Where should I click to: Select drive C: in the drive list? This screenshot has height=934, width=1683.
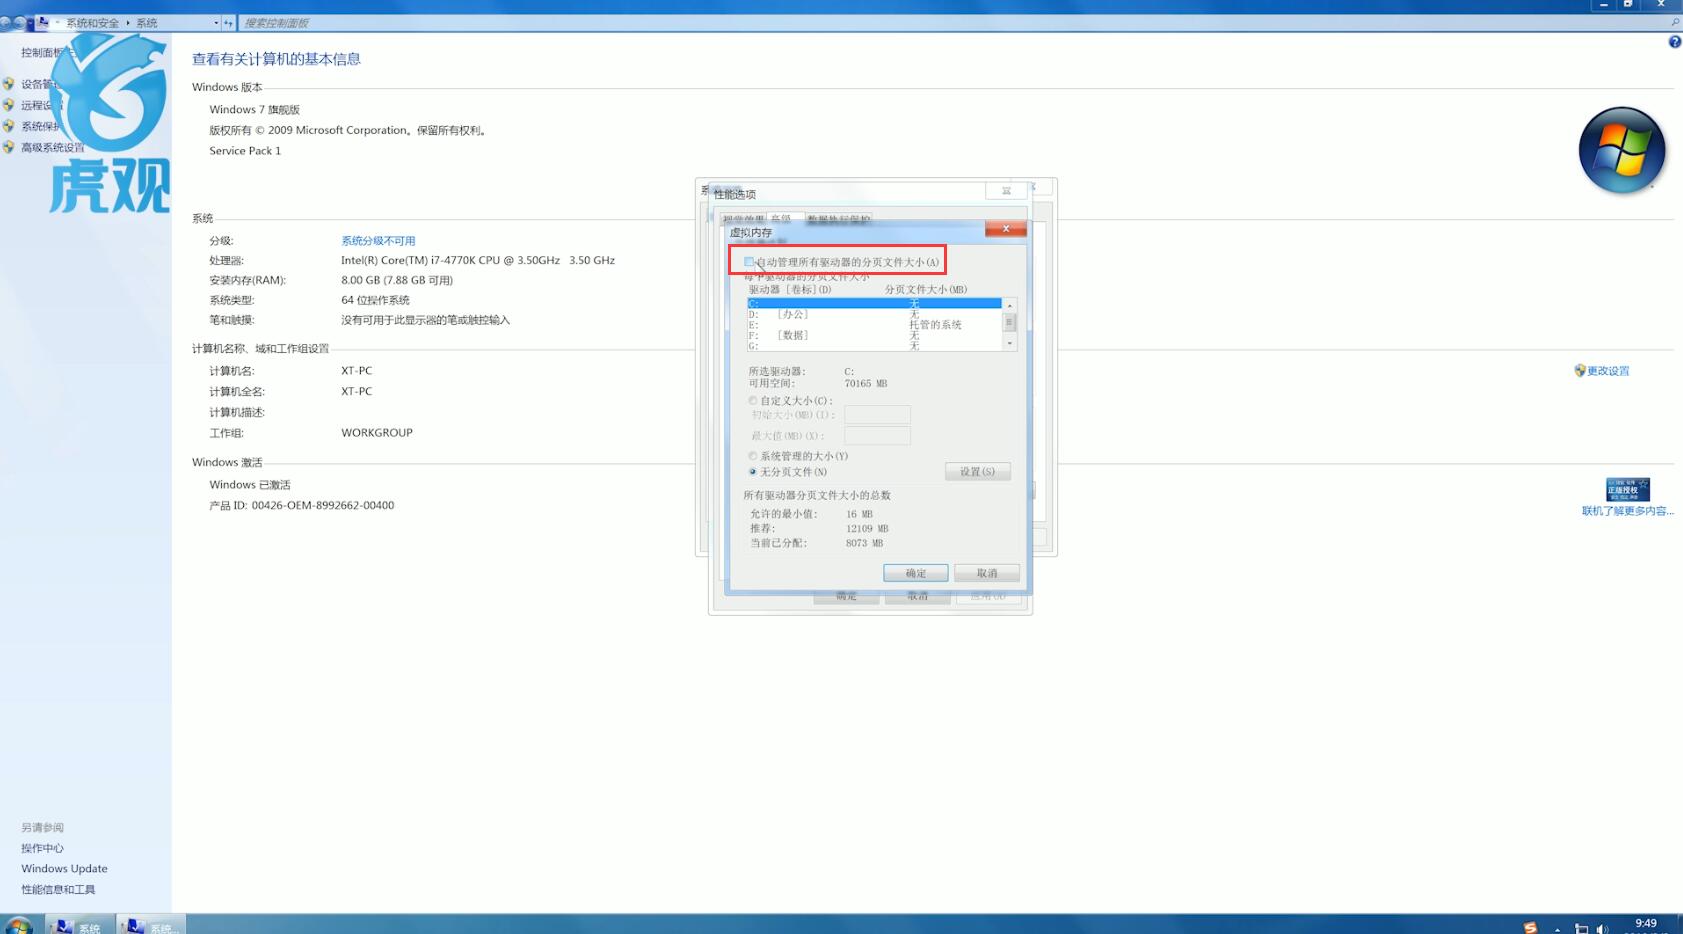tap(874, 303)
